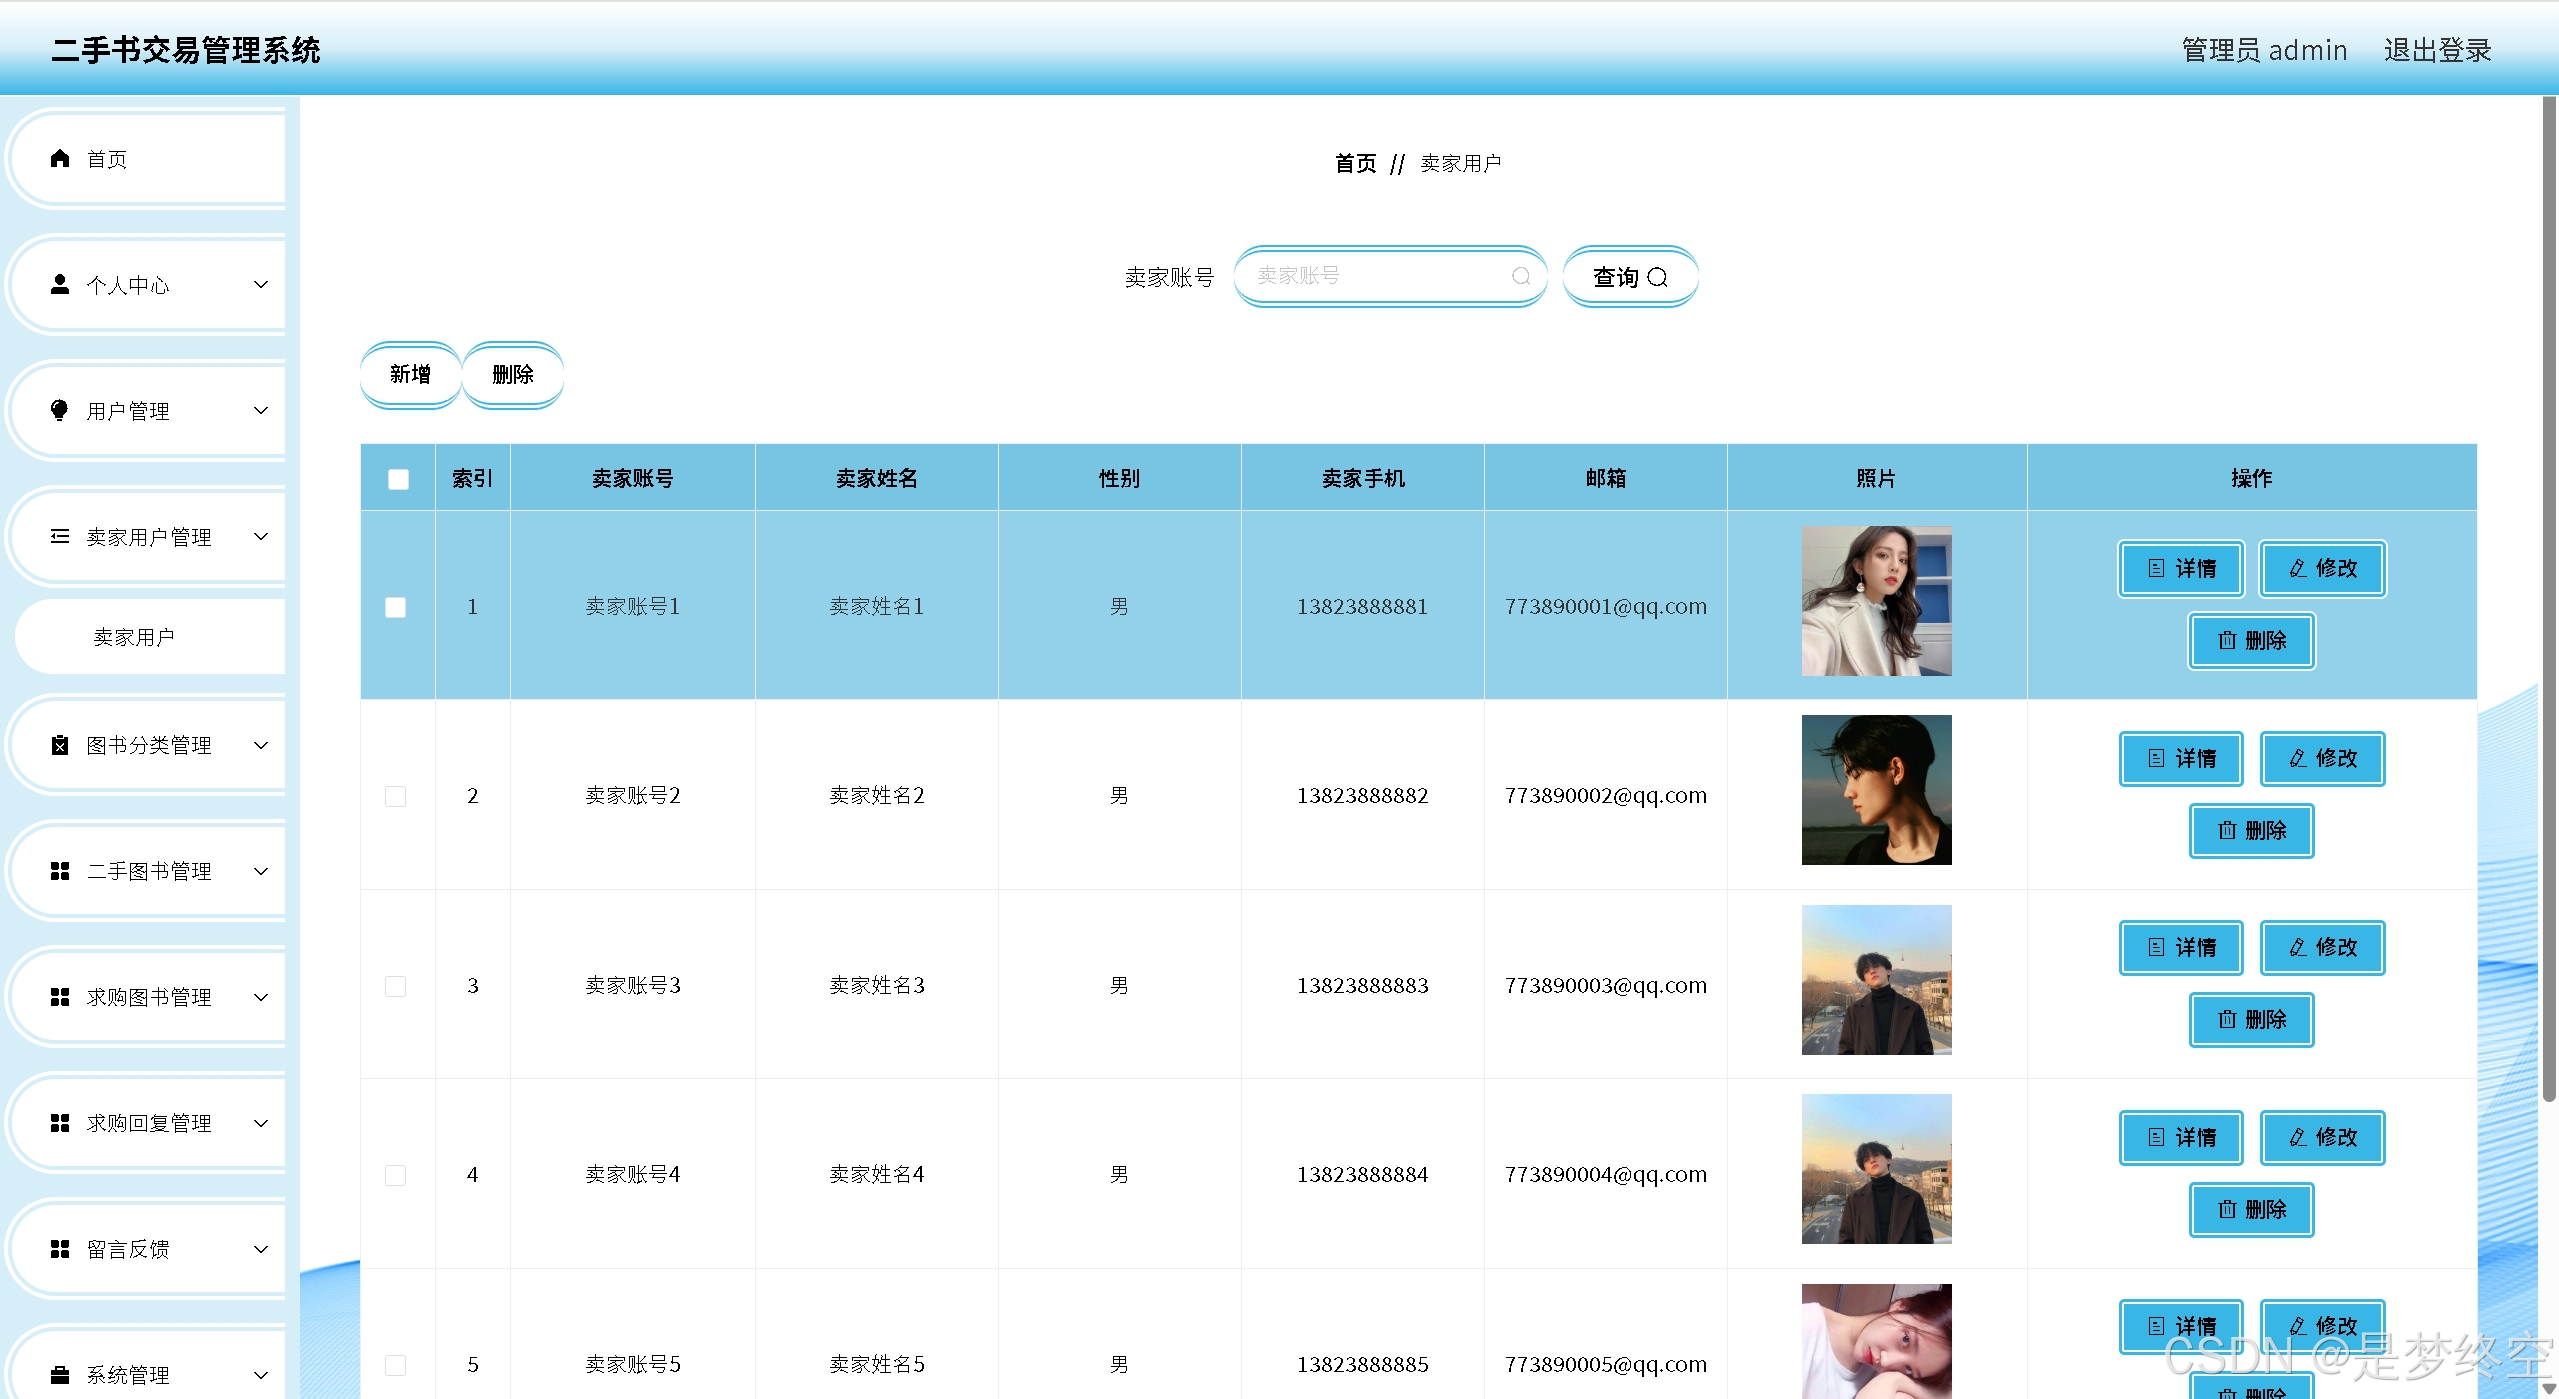Check the checkbox for 卖家账号5 row
Screen dimensions: 2559x1399
[x=396, y=1365]
